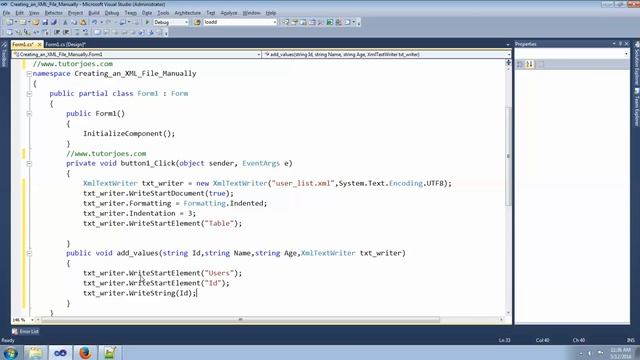Open the Solution Explorer side tab
Viewport: 640px width, 360px height.
(x=636, y=63)
